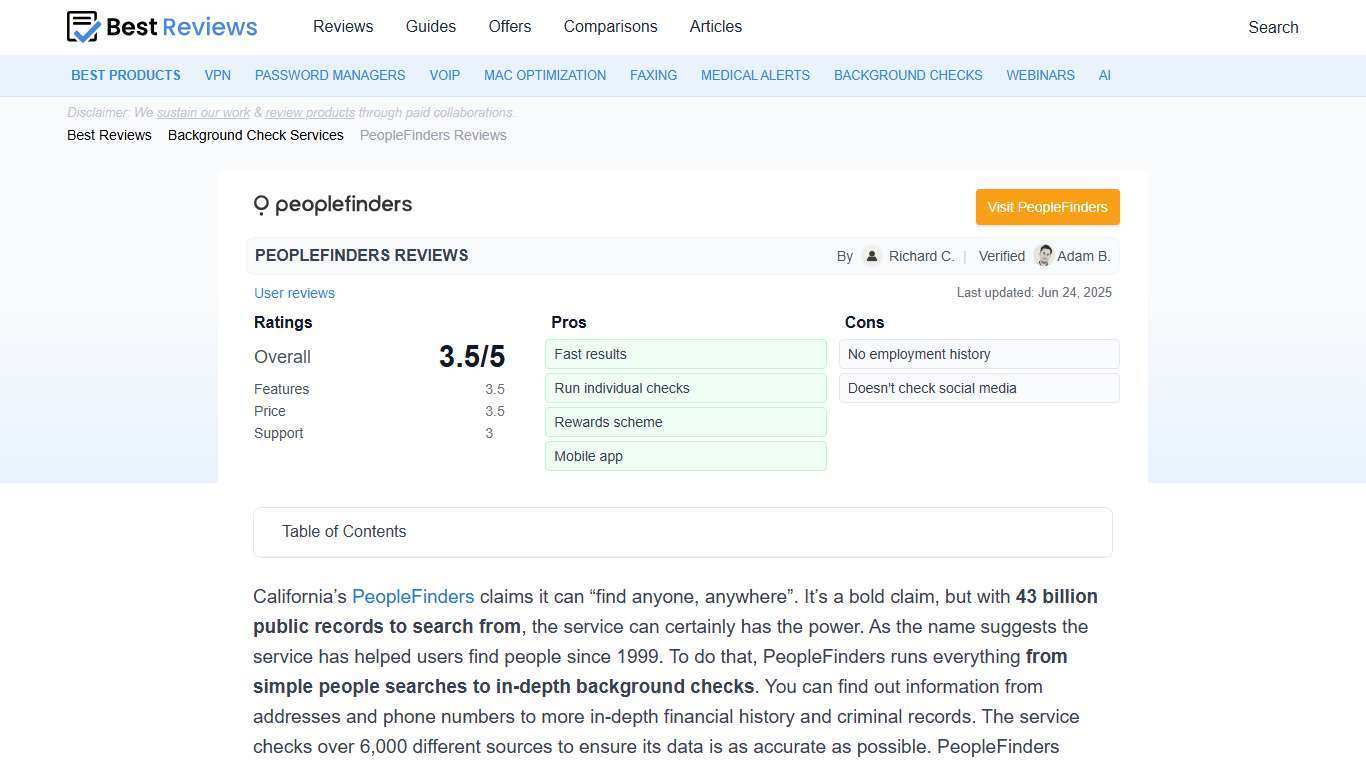
Task: Open the Reviews menu
Action: (343, 27)
